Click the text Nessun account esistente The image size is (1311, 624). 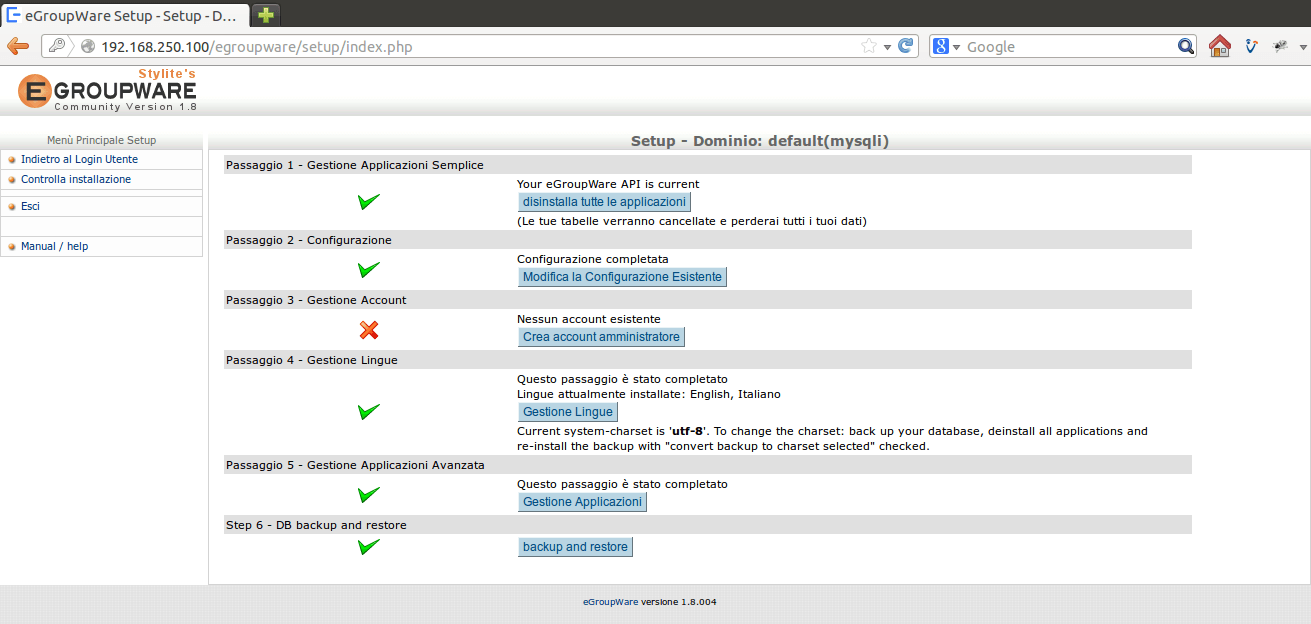589,319
